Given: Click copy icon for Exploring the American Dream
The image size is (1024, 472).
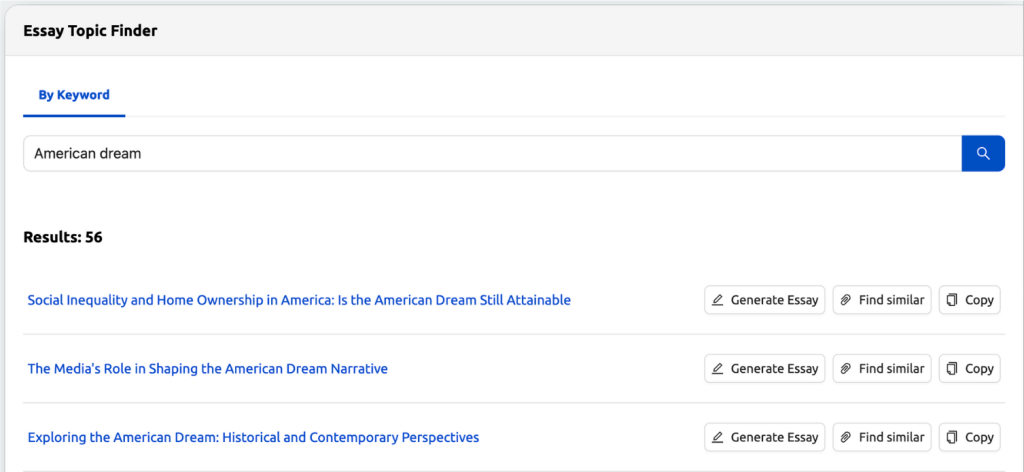Looking at the screenshot, I should (x=952, y=437).
